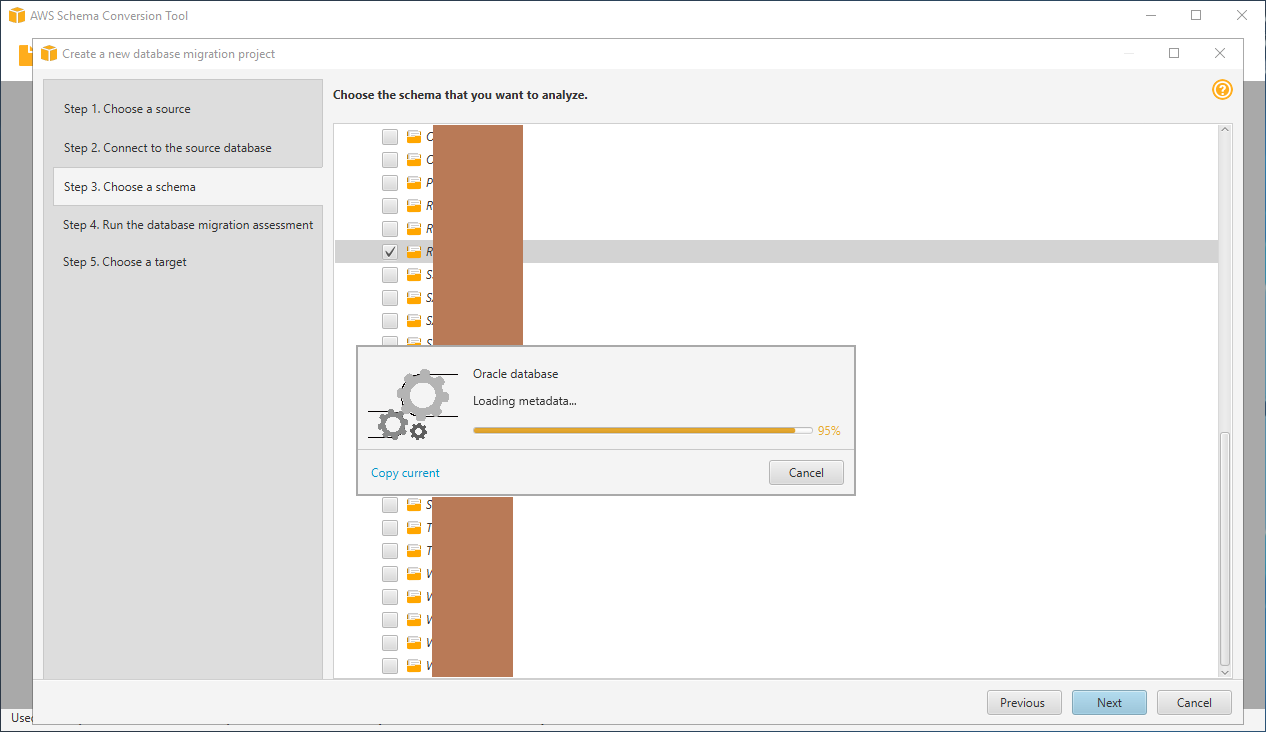
Task: Click the schema list scrollbar up arrow
Action: [x=1225, y=131]
